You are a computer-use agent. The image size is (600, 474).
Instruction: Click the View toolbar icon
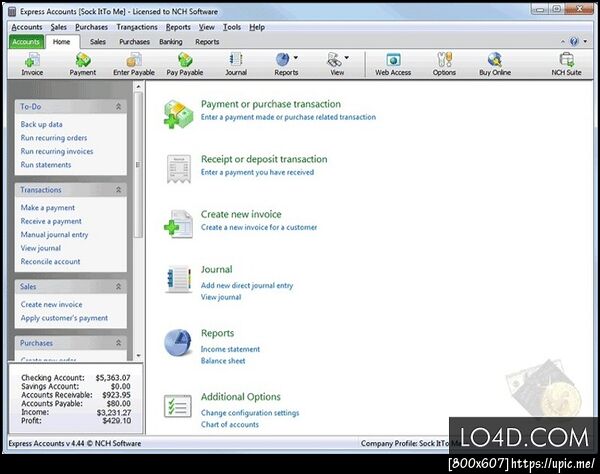pos(334,60)
